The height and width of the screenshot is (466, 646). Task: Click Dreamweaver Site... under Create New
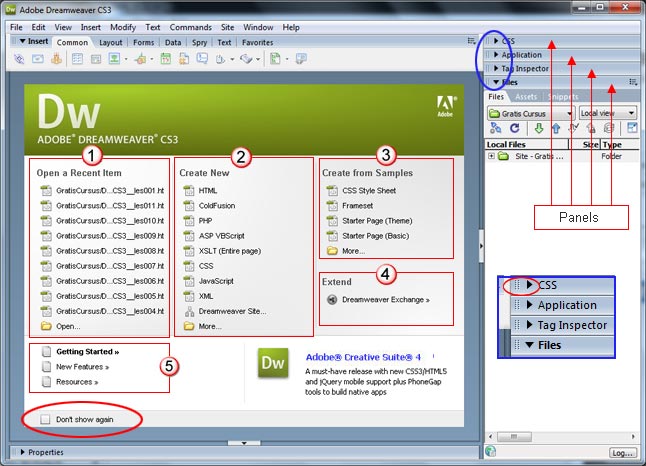(x=225, y=311)
